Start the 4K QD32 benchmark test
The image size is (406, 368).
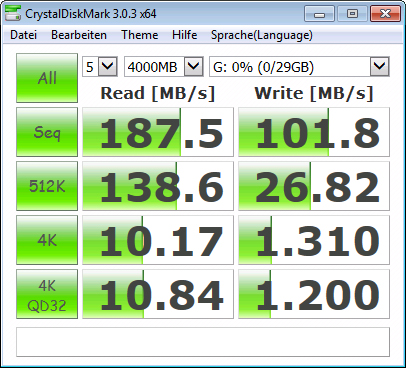(47, 294)
